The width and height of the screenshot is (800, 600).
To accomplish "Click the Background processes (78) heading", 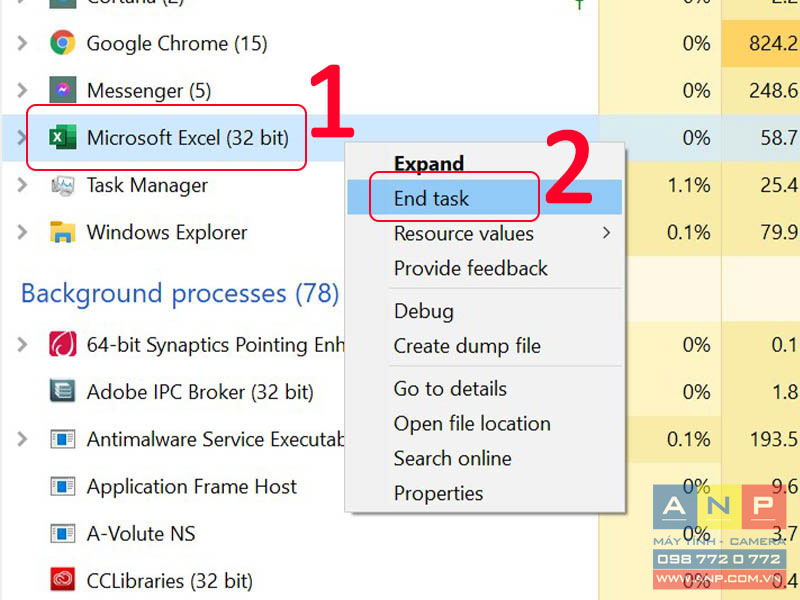I will (x=180, y=293).
